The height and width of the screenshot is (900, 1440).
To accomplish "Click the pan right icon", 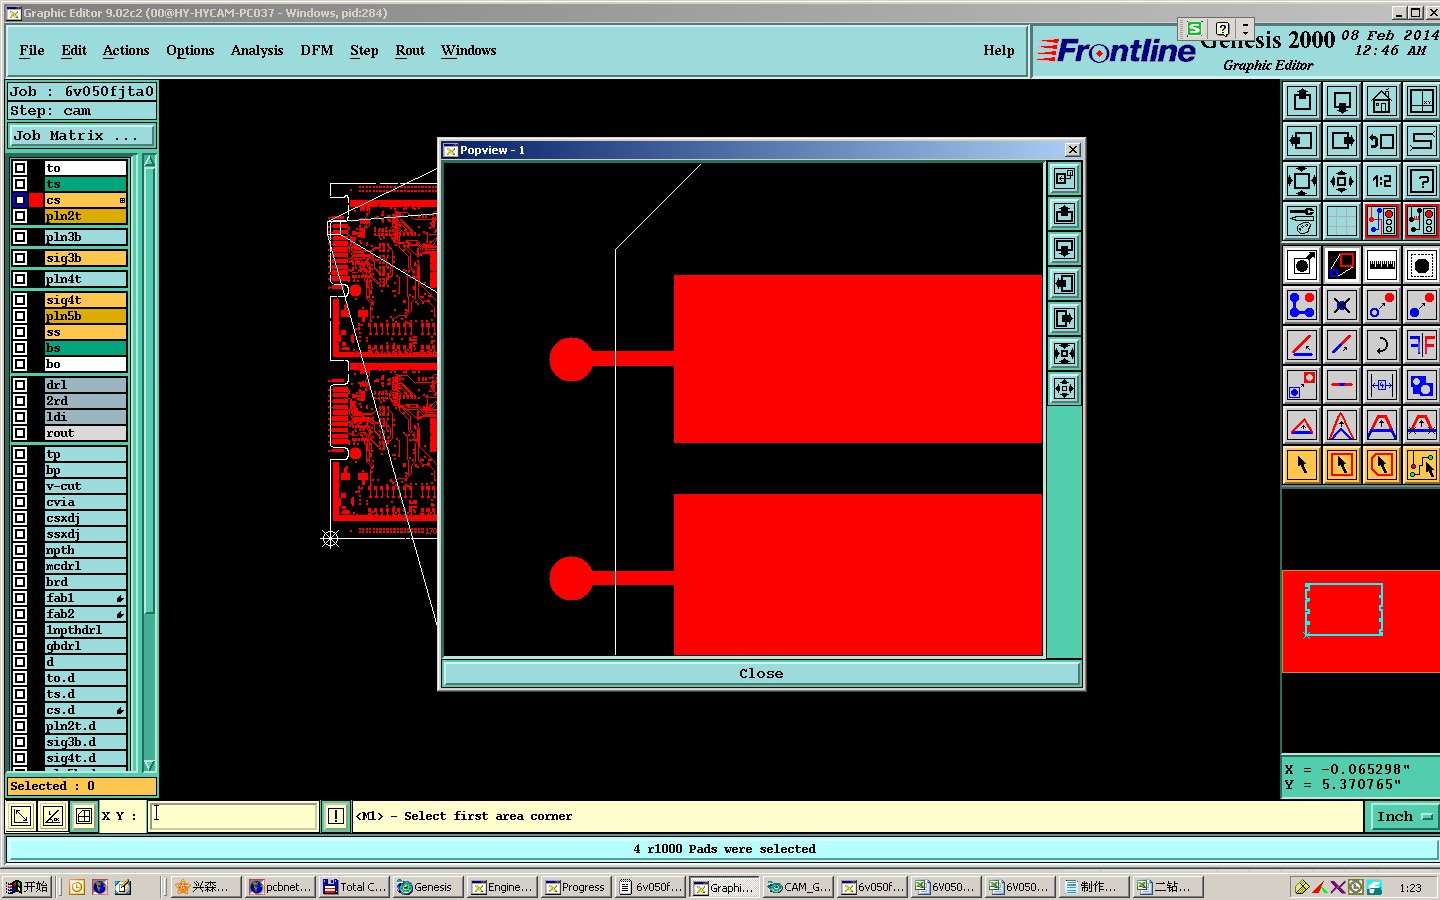I will point(1342,141).
